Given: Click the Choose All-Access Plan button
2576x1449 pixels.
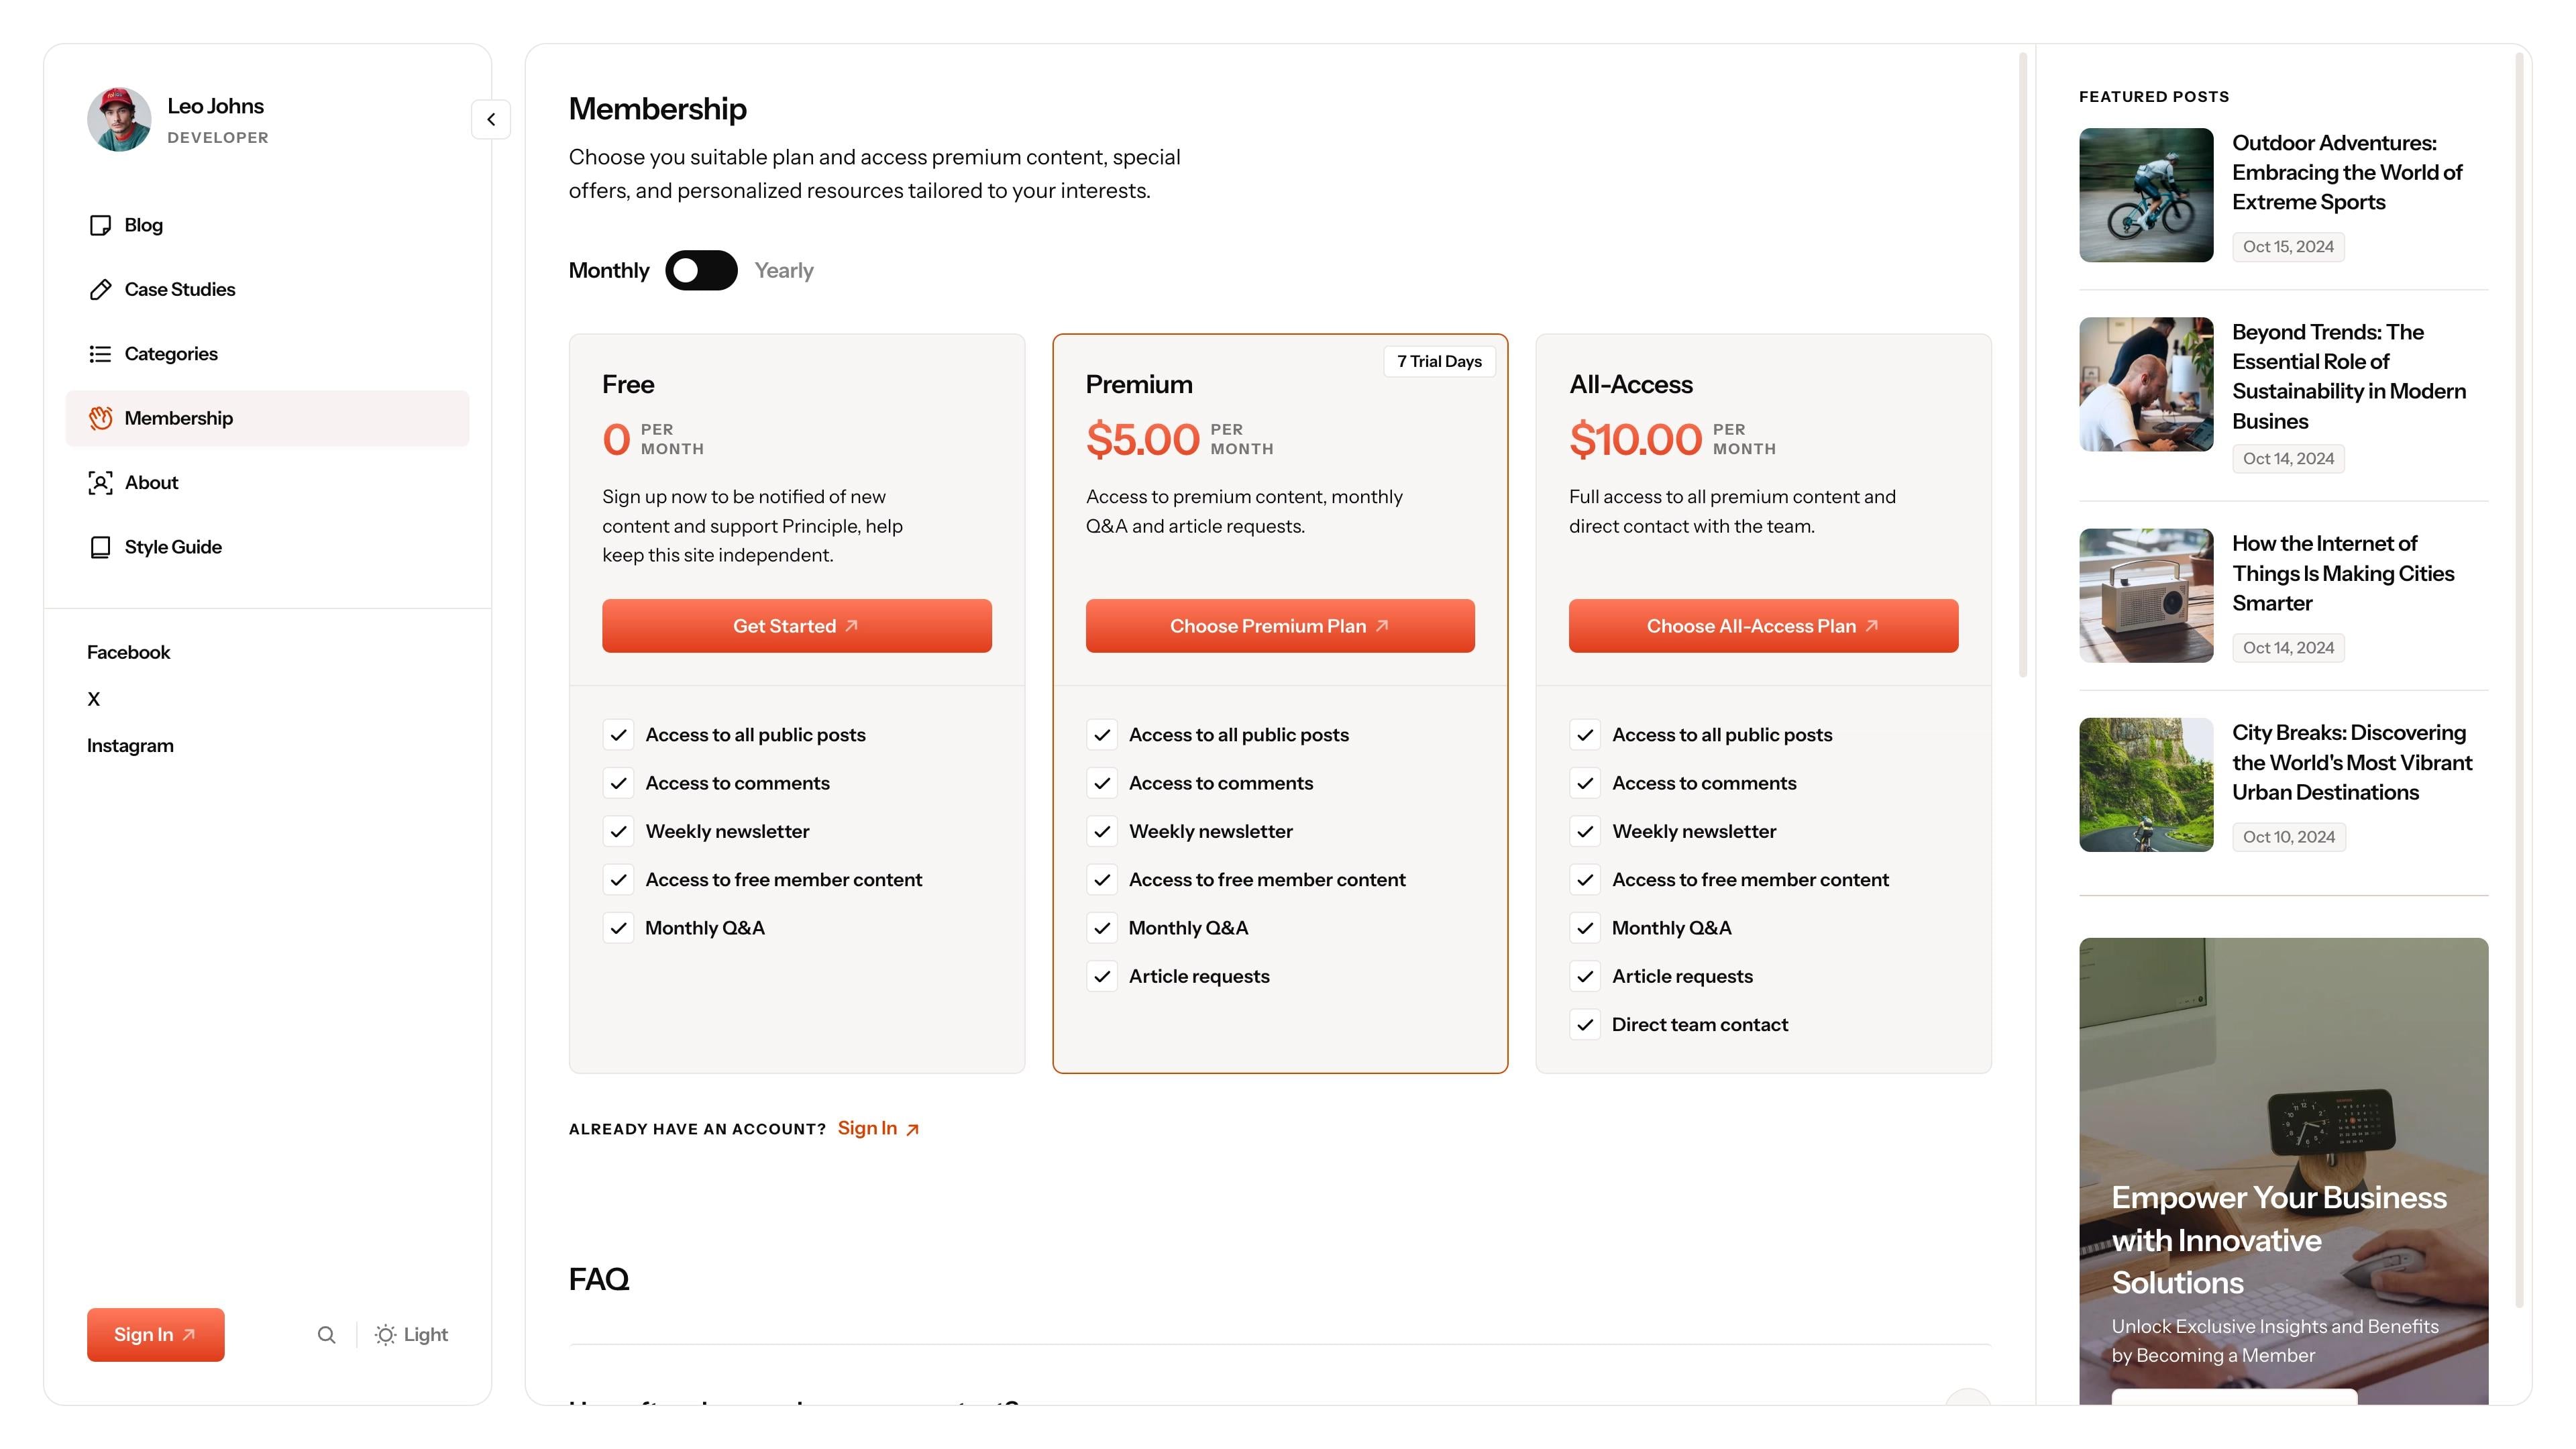Looking at the screenshot, I should pos(1763,626).
